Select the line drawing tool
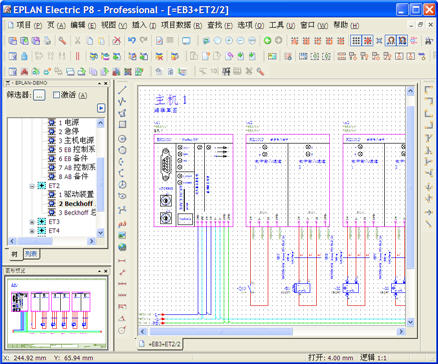The width and height of the screenshot is (438, 364). (122, 90)
